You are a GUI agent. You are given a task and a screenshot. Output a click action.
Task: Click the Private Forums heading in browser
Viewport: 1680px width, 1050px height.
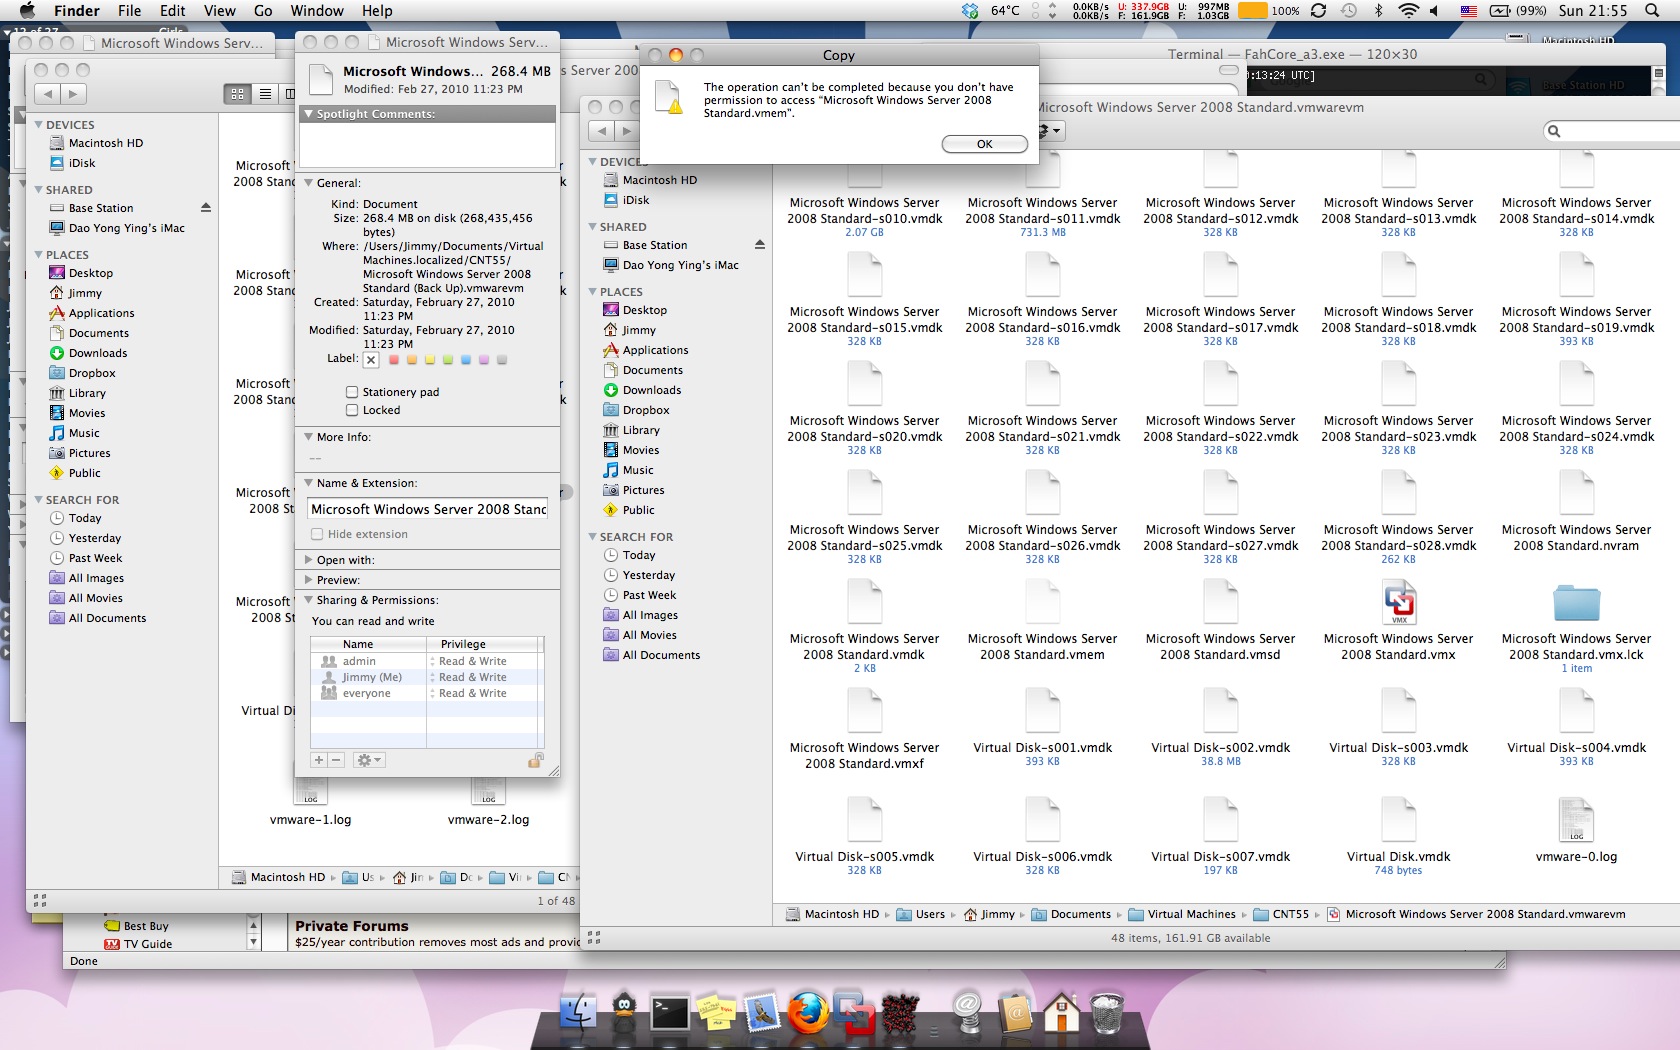(352, 926)
